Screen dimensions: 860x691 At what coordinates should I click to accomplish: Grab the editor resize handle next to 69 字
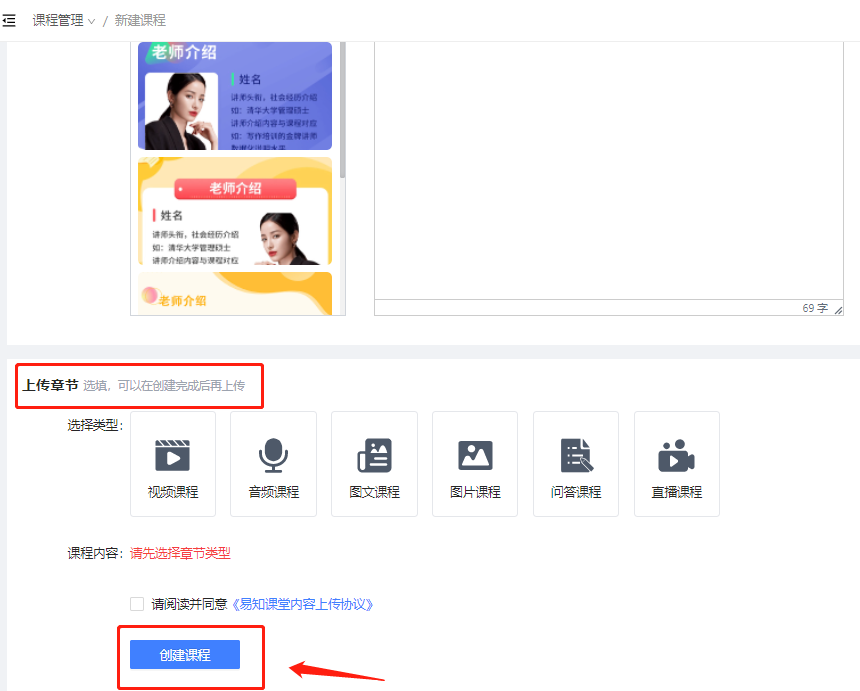click(x=838, y=310)
